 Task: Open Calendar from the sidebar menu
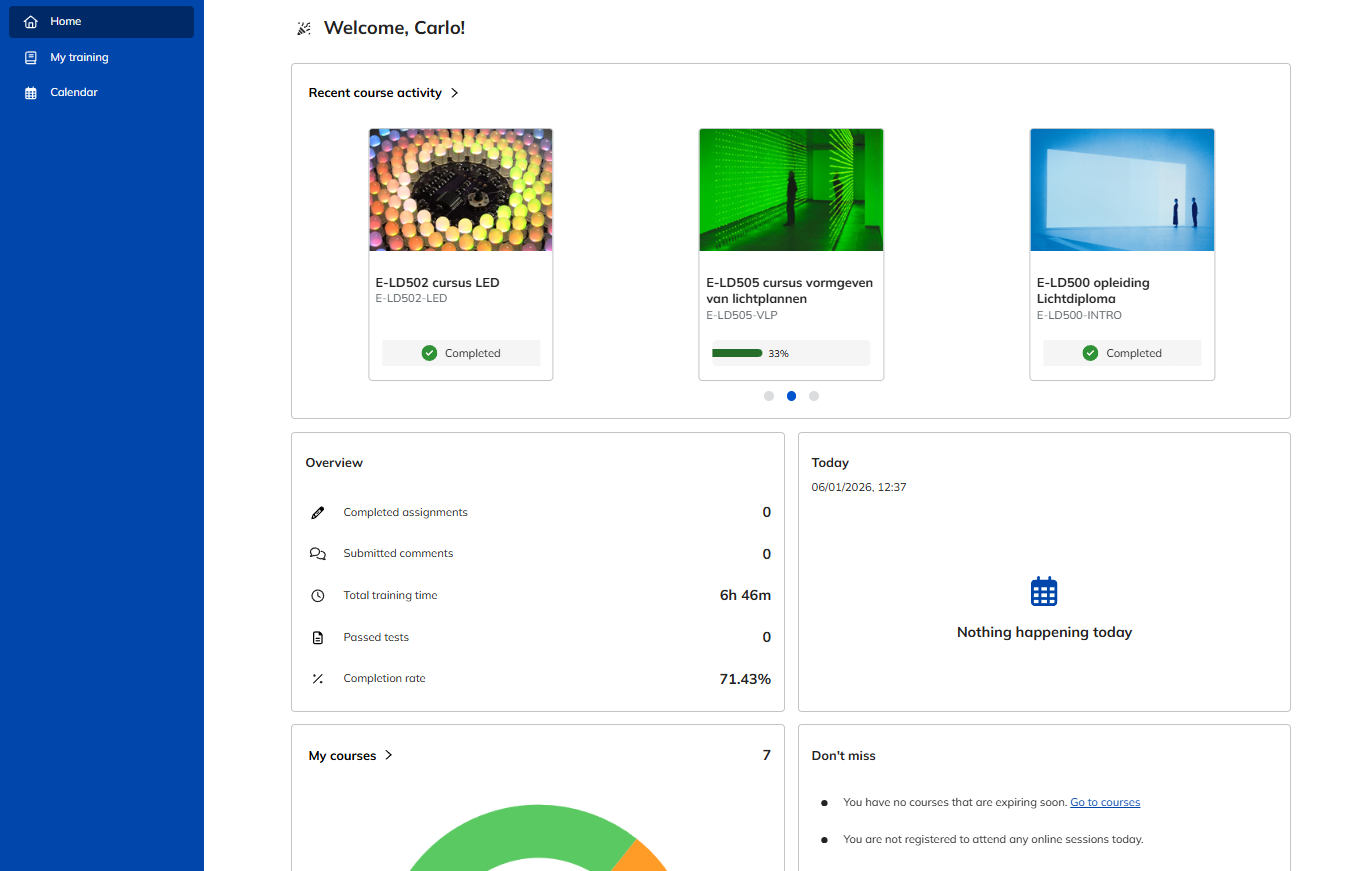(x=74, y=93)
